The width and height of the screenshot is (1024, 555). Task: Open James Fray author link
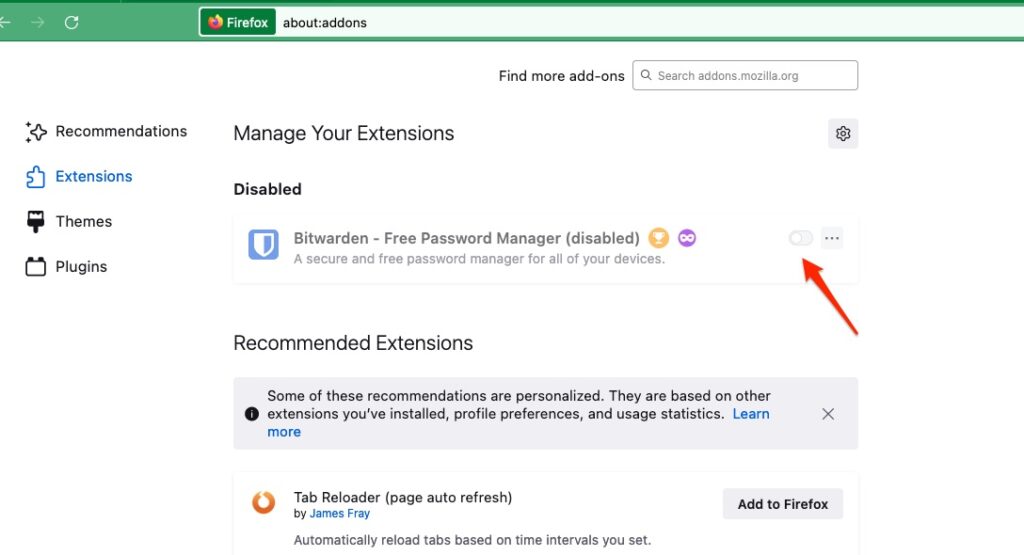pos(340,514)
